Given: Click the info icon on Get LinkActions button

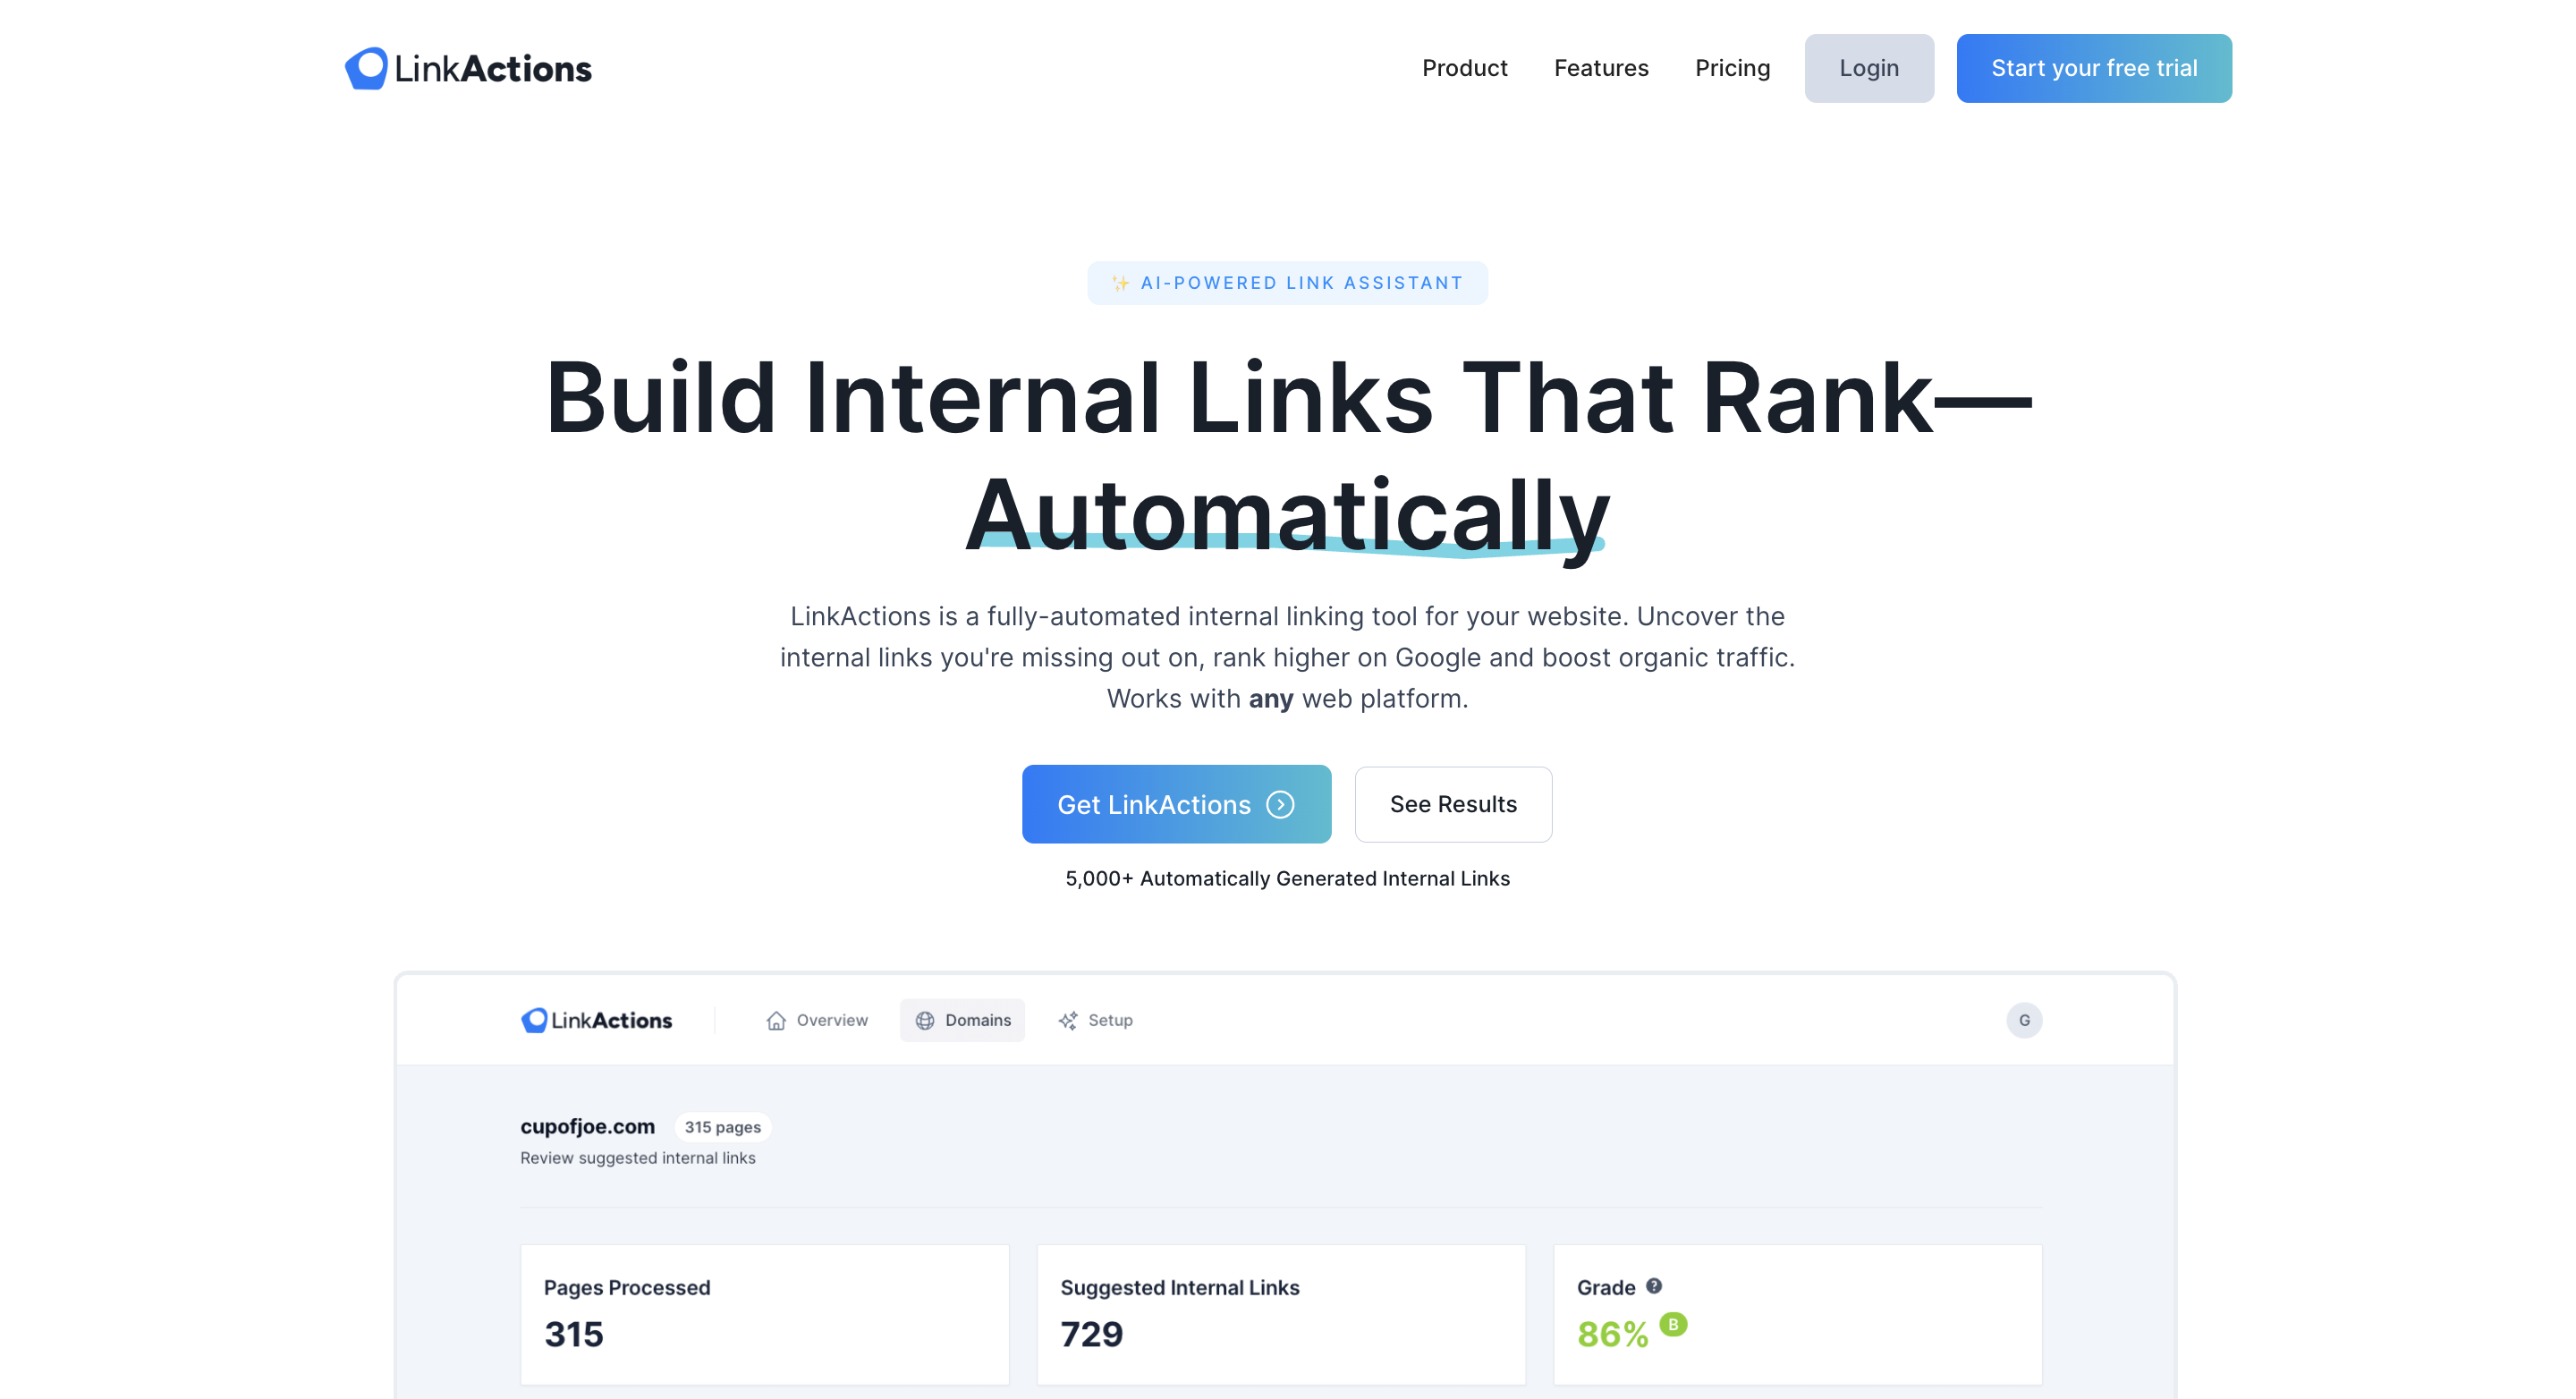Looking at the screenshot, I should (1281, 803).
